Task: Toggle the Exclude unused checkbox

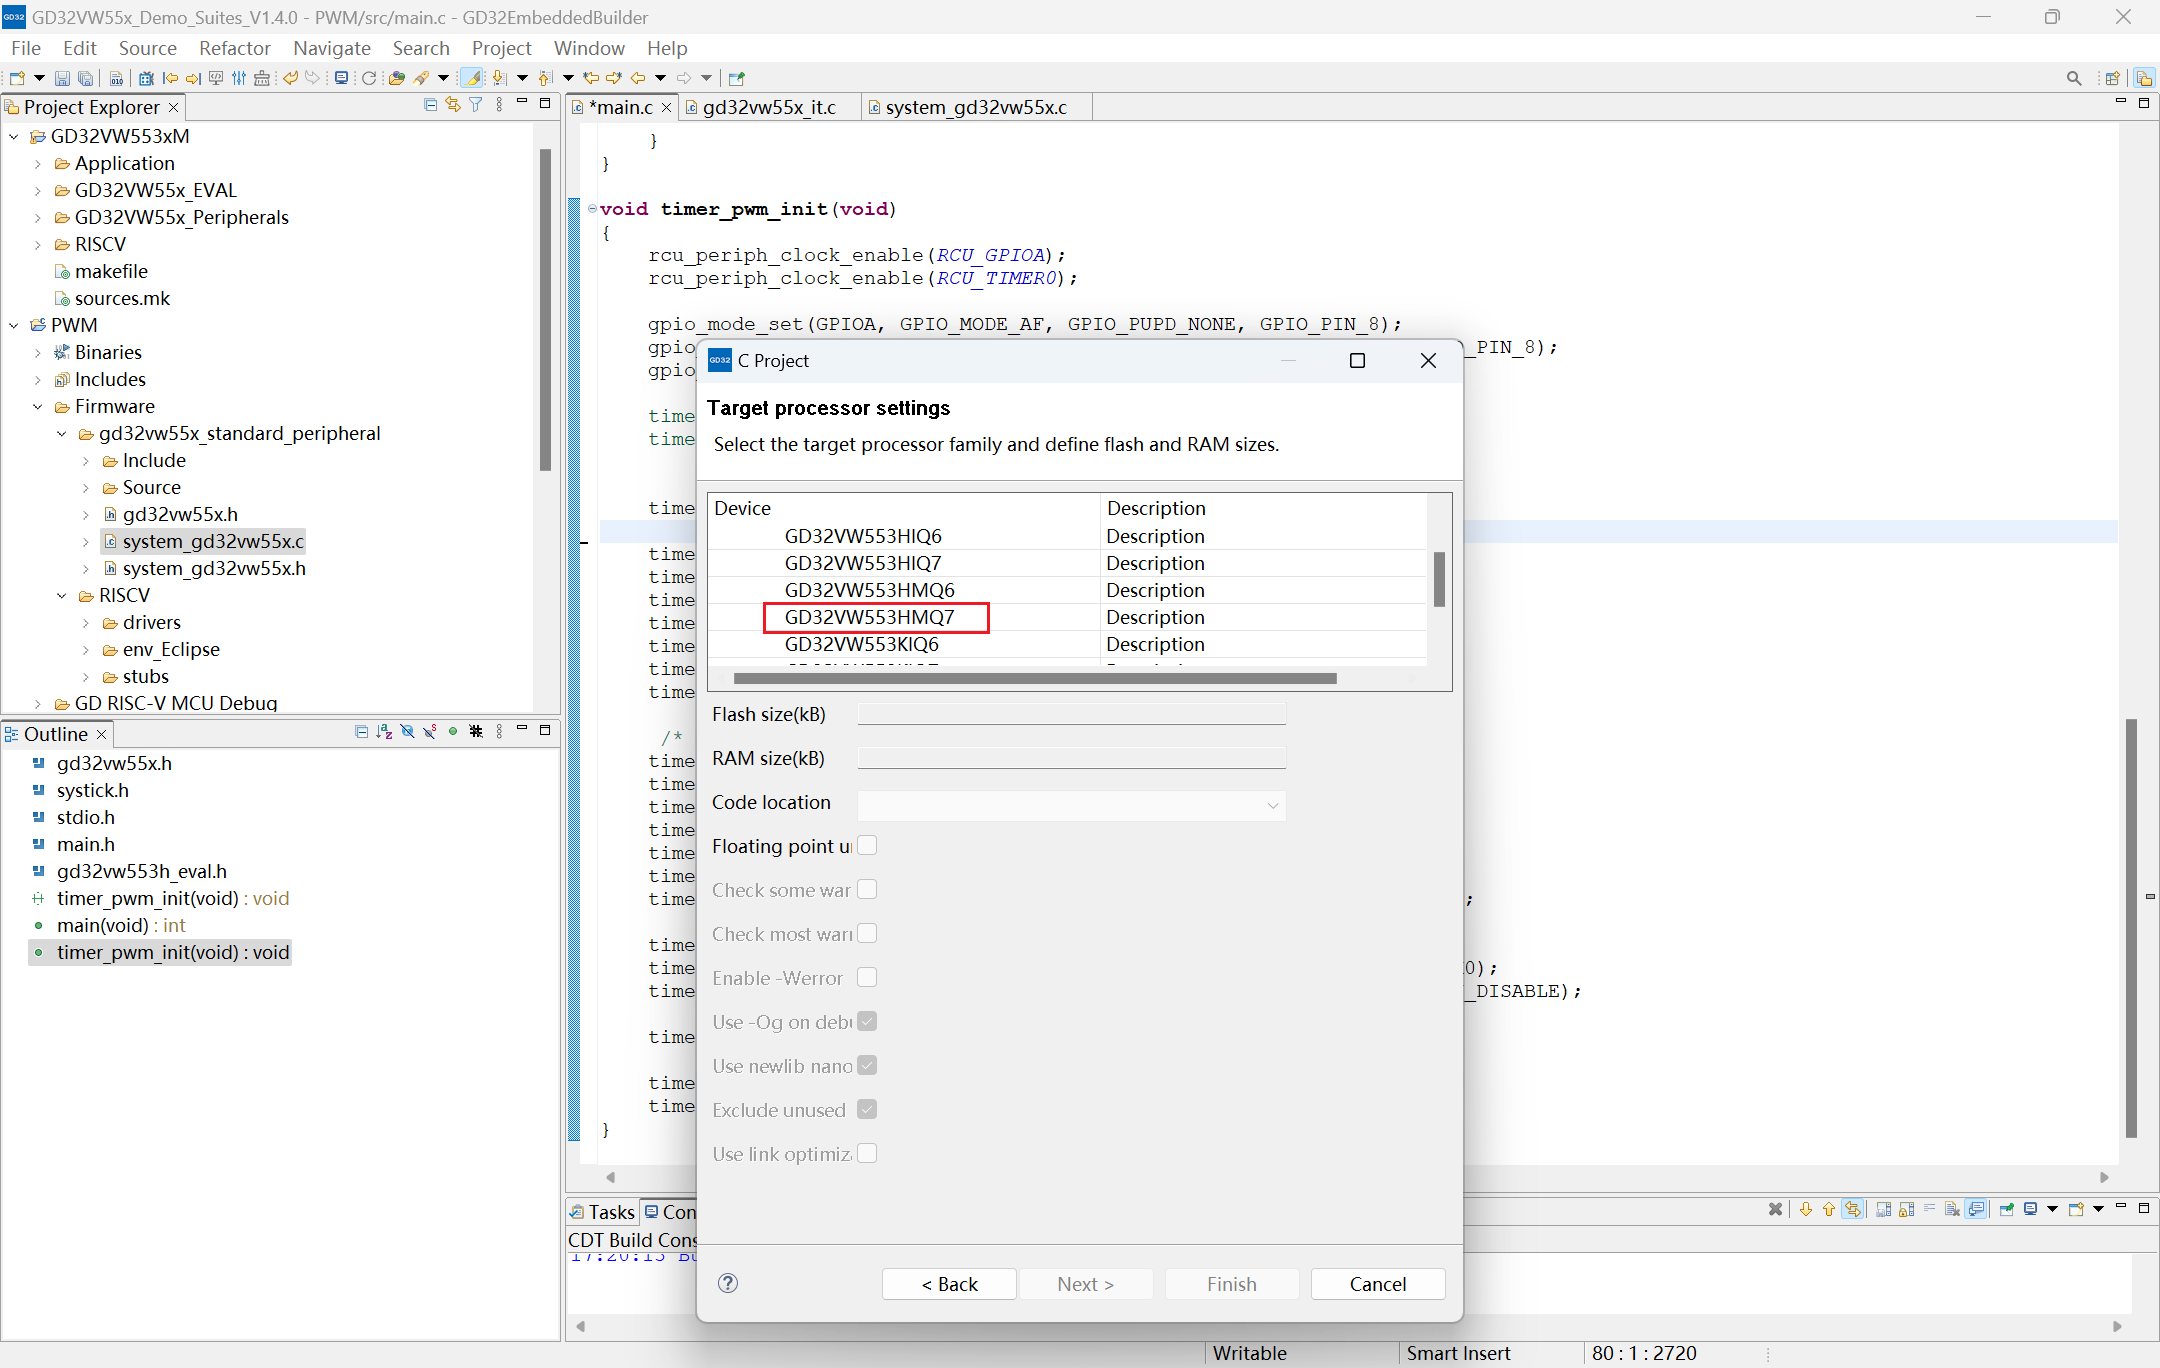Action: click(x=867, y=1110)
